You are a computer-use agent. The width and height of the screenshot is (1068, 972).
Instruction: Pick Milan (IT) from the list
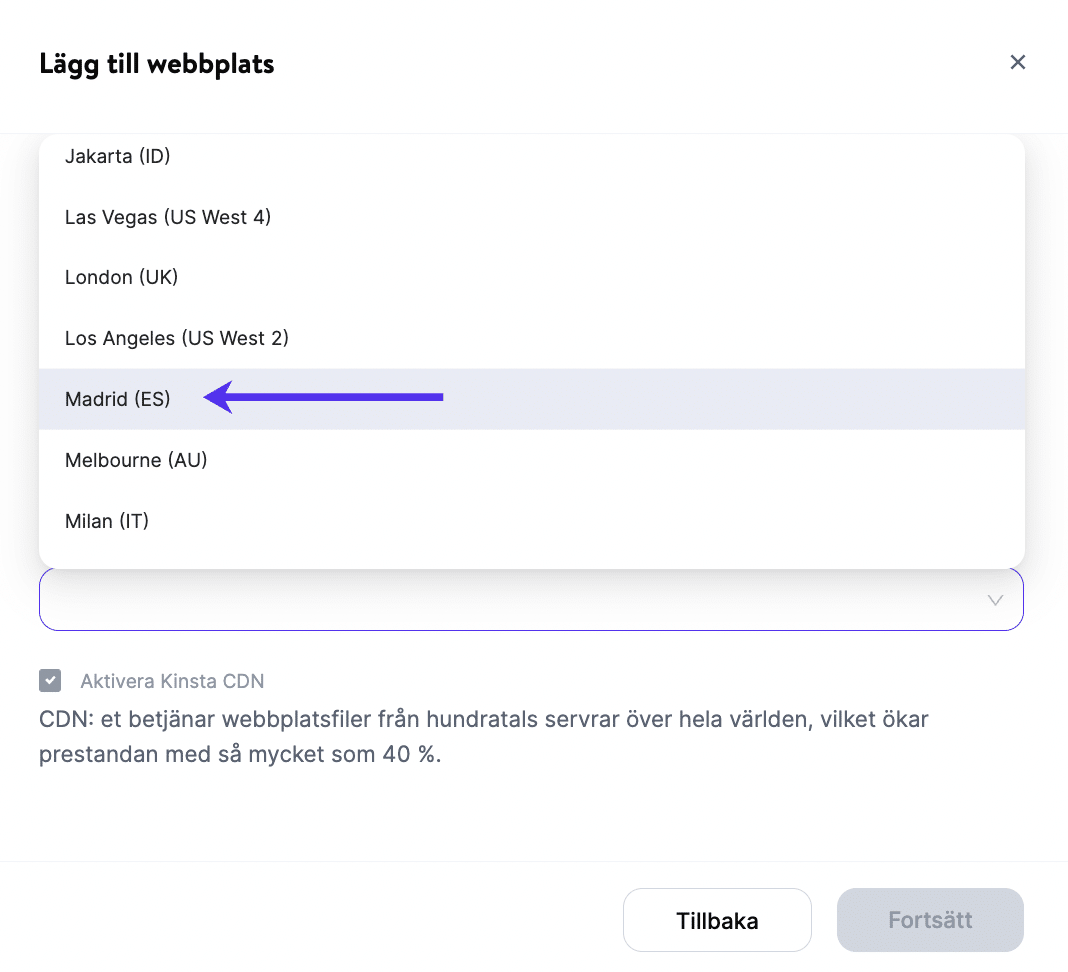tap(107, 521)
